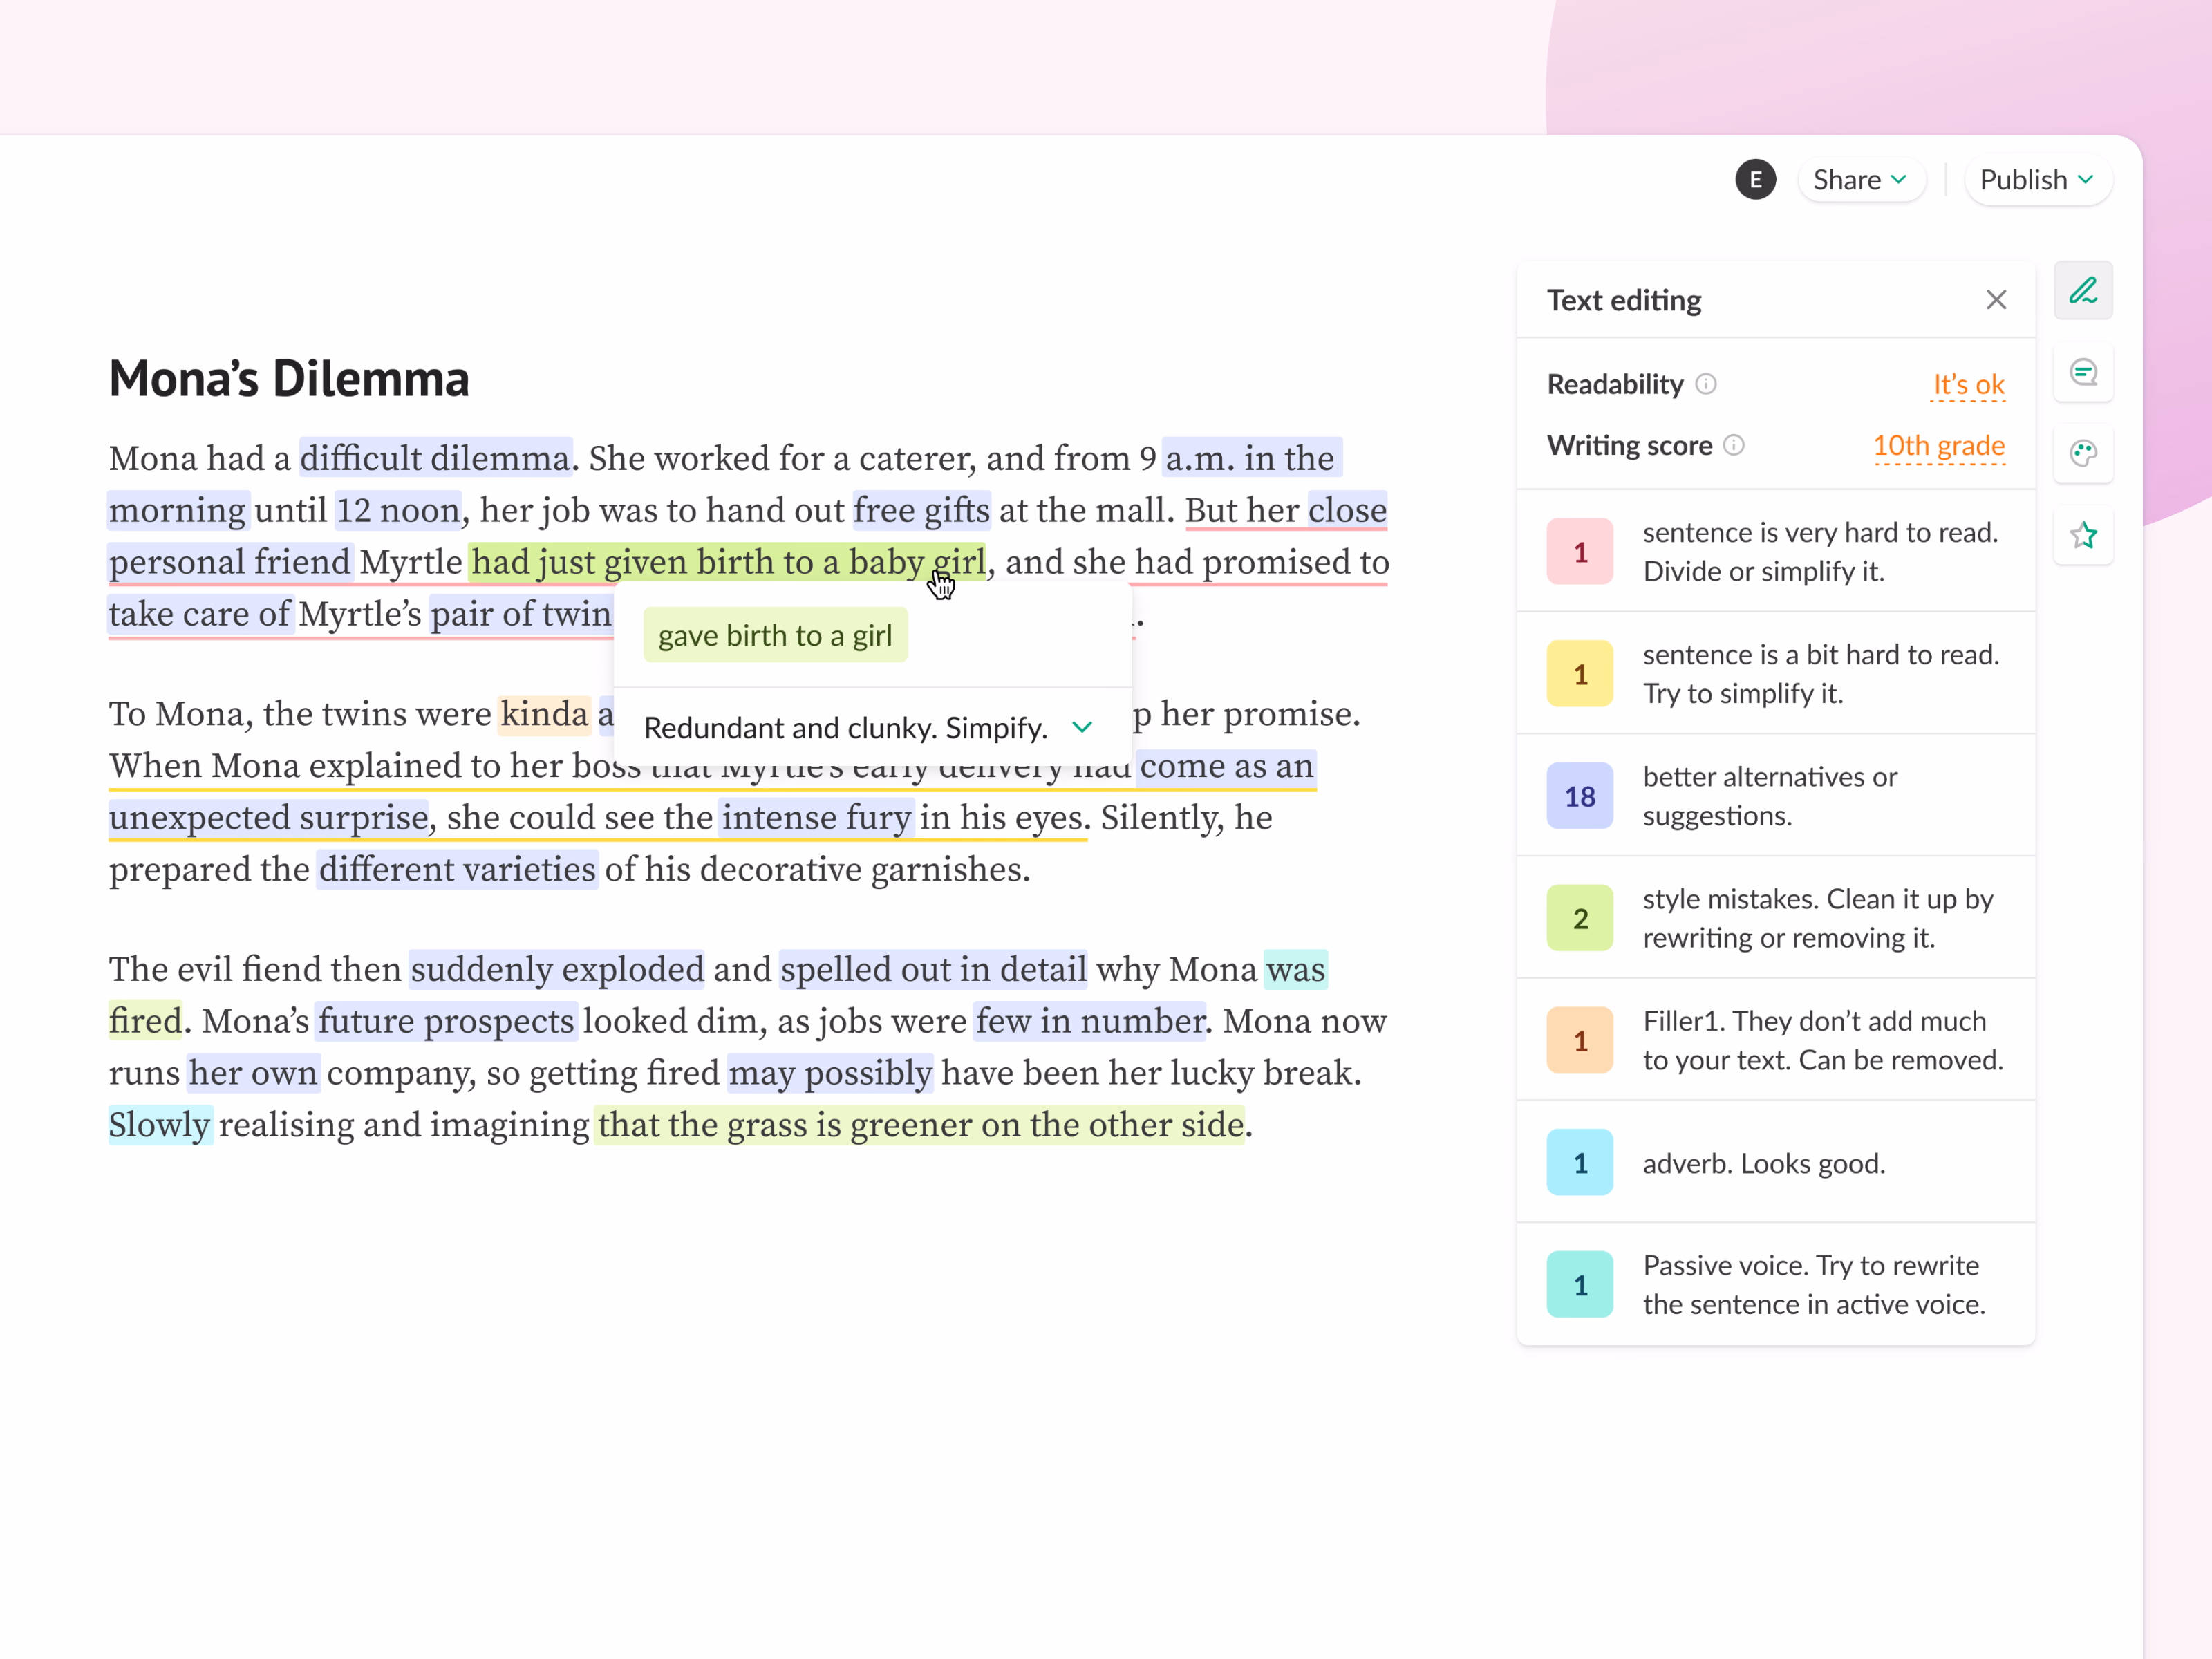This screenshot has height=1659, width=2212.
Task: Click the Readability info icon
Action: pyautogui.click(x=1706, y=384)
